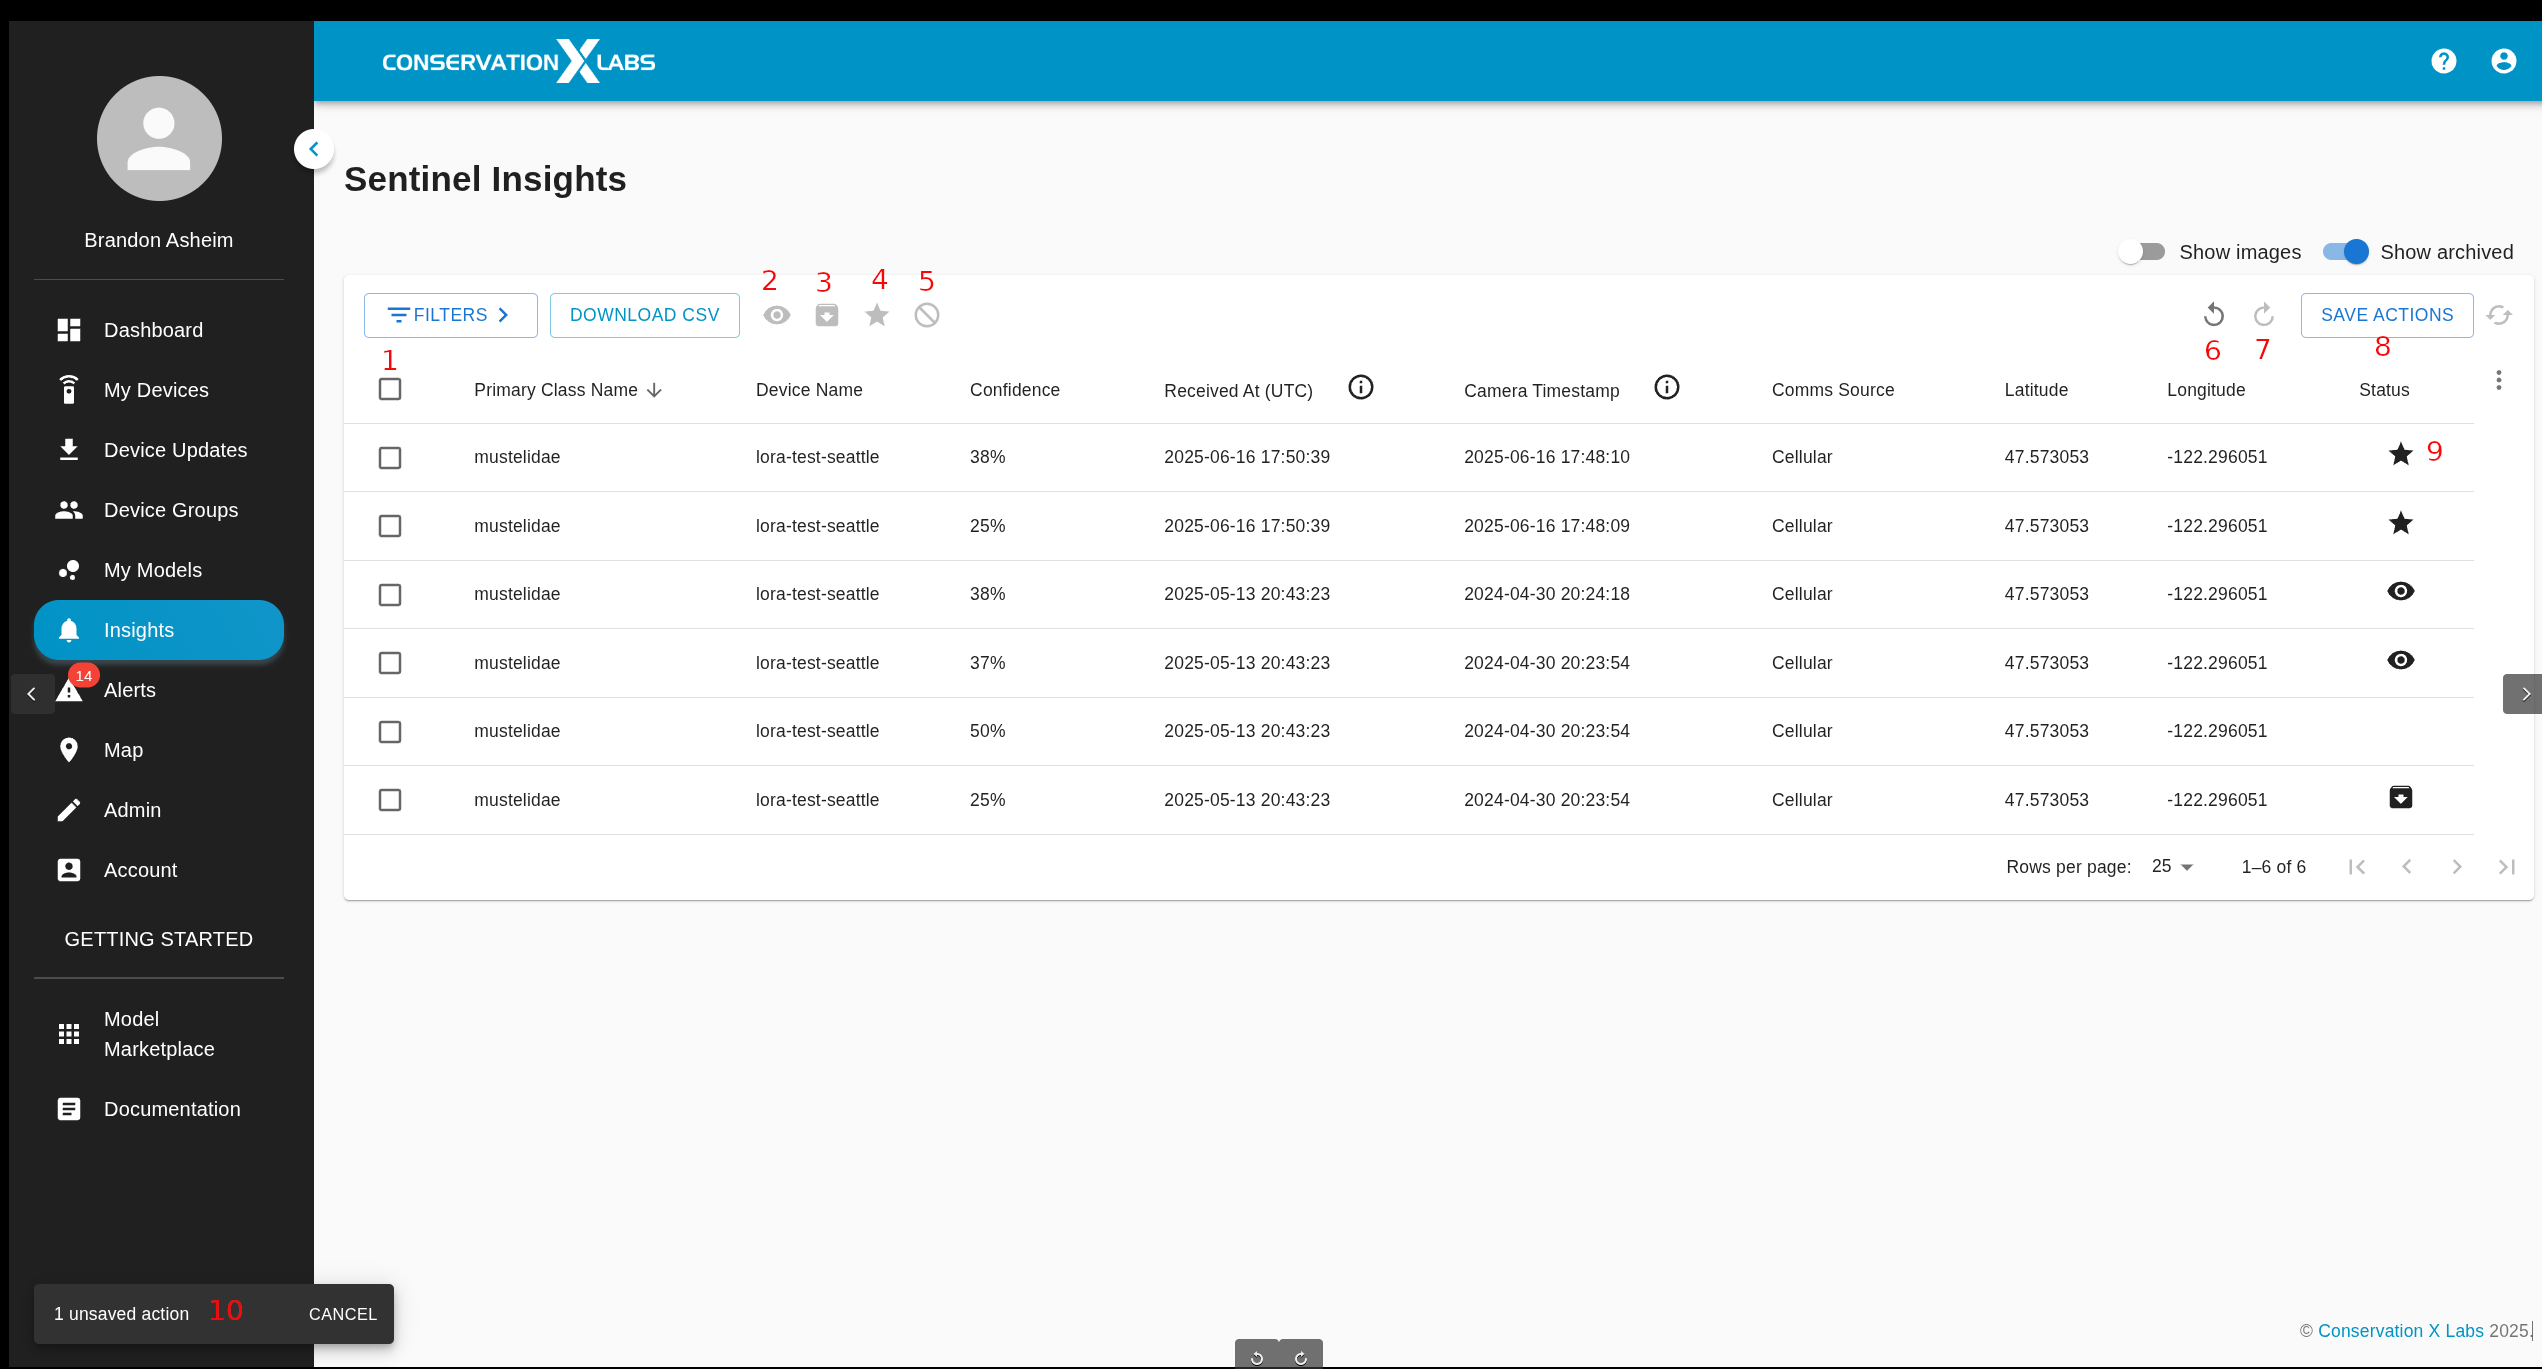
Task: Click the star favorite toolbar icon
Action: tap(877, 315)
